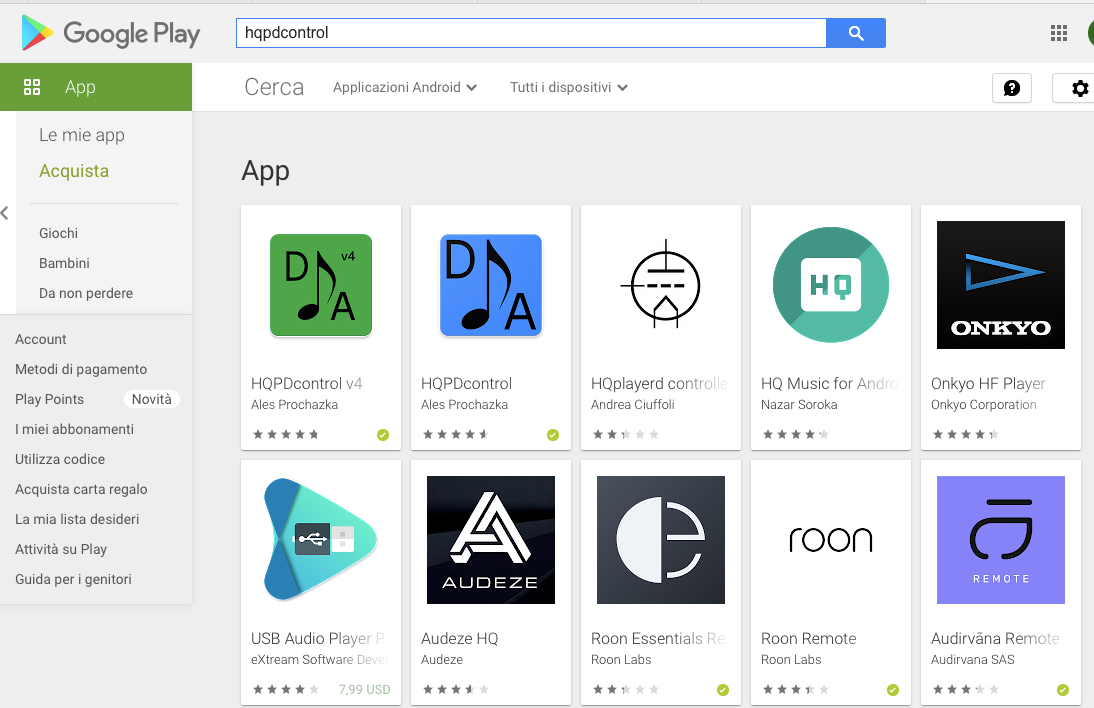Open the Google apps grid icon
1094x708 pixels.
pyautogui.click(x=1058, y=33)
